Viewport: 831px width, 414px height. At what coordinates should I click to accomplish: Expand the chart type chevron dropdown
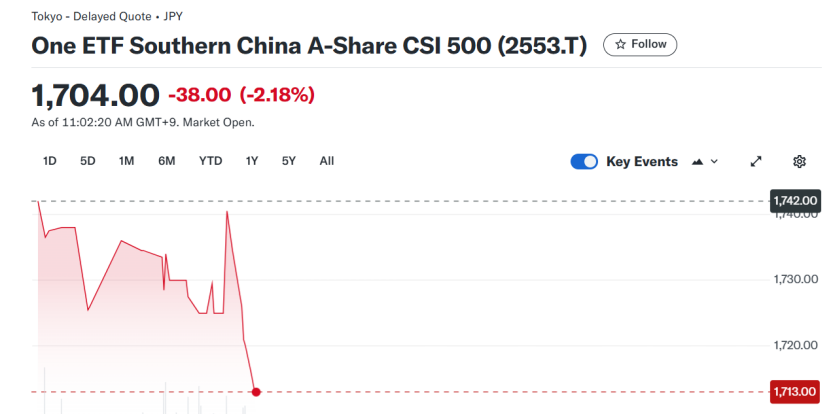[x=714, y=162]
